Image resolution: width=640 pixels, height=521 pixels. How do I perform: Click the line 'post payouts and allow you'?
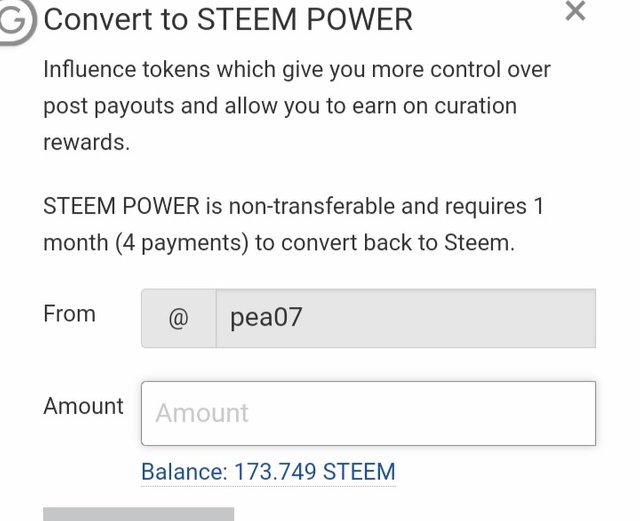[280, 106]
